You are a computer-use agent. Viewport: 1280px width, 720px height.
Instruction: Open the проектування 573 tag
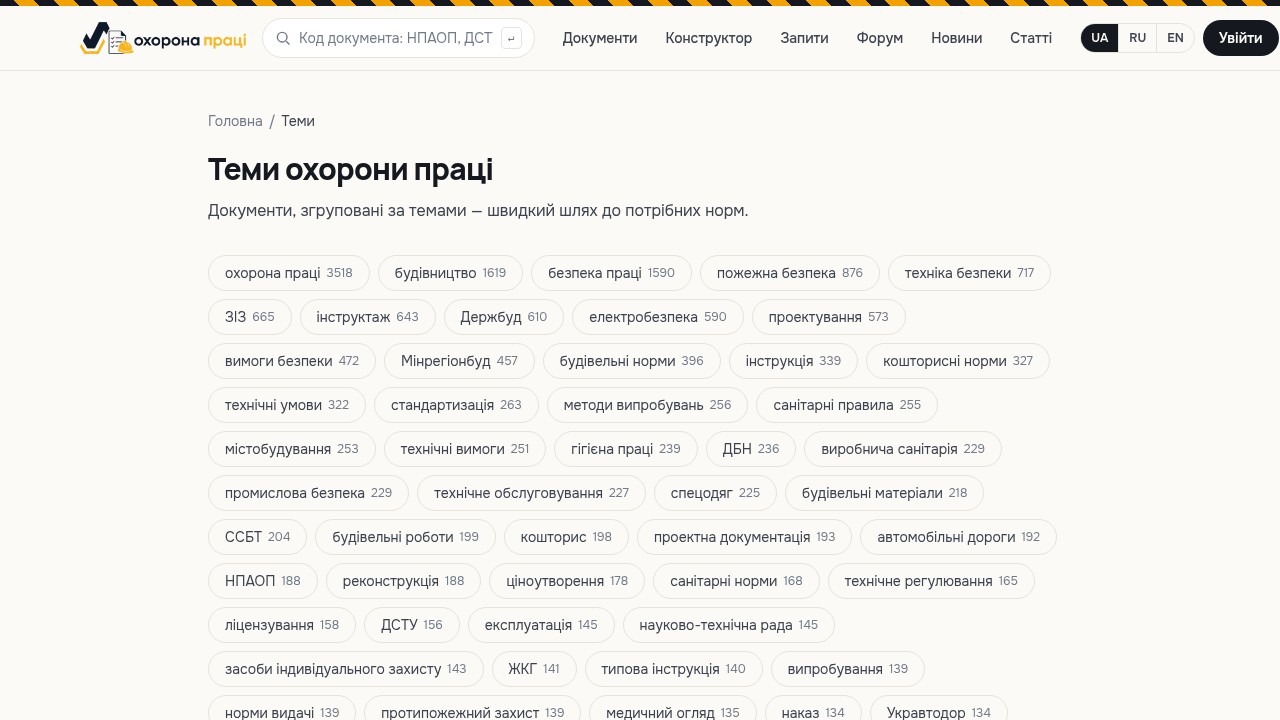coord(829,317)
